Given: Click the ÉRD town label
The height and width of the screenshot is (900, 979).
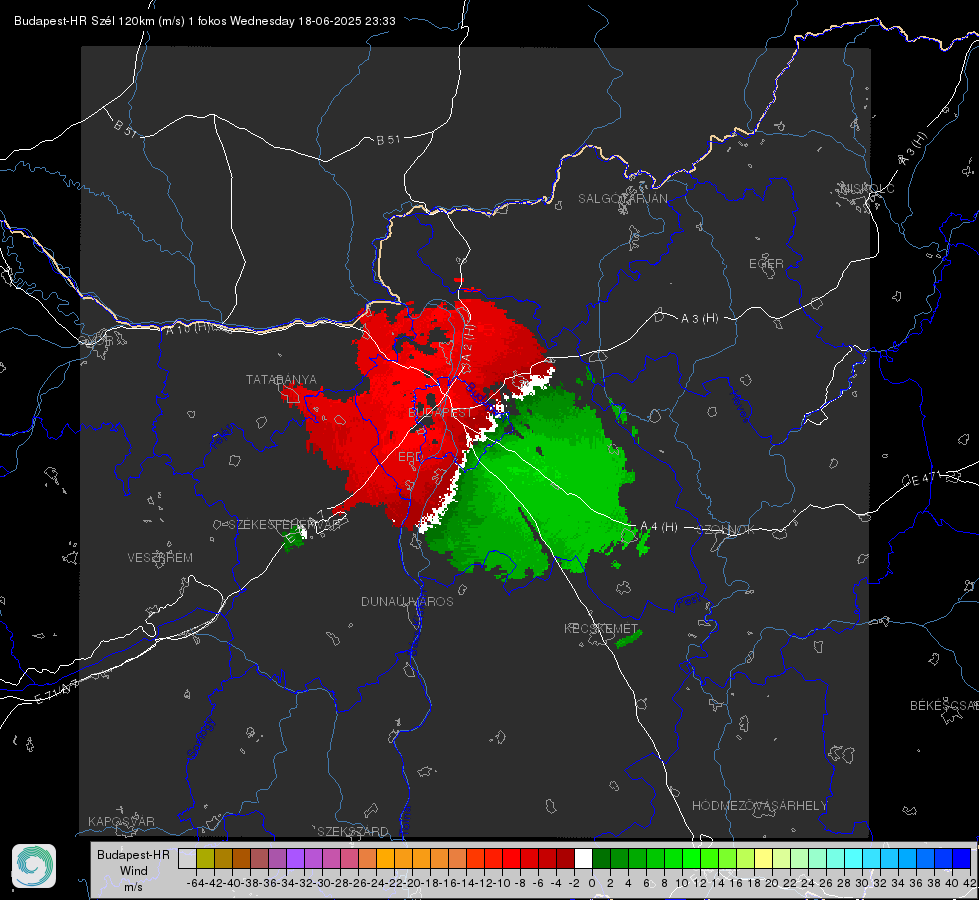Looking at the screenshot, I should (x=410, y=457).
